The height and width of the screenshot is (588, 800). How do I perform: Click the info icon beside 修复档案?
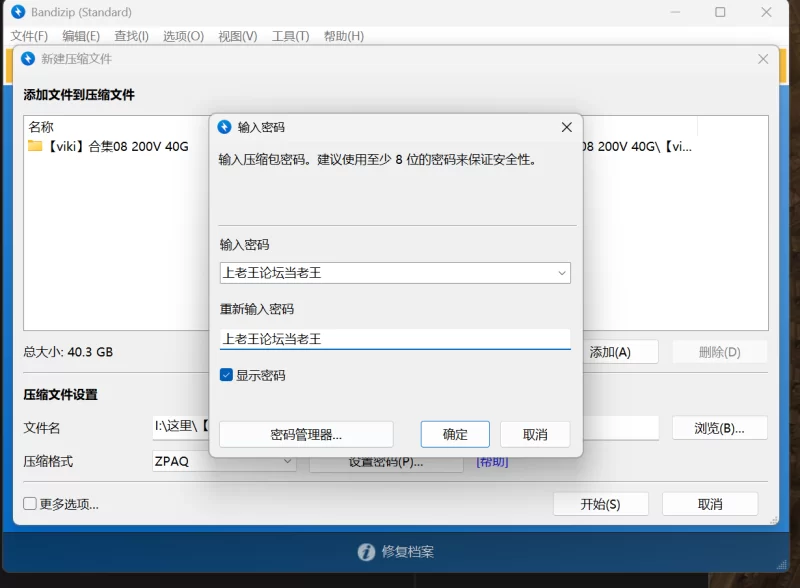click(366, 552)
